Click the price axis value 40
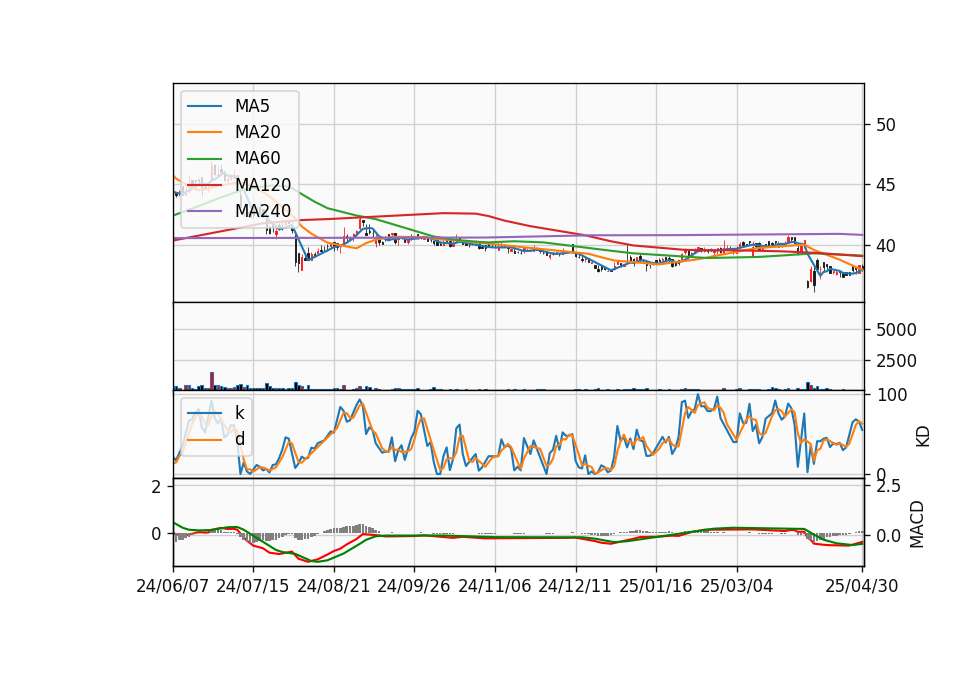Viewport: 960px width, 690px height. point(886,246)
